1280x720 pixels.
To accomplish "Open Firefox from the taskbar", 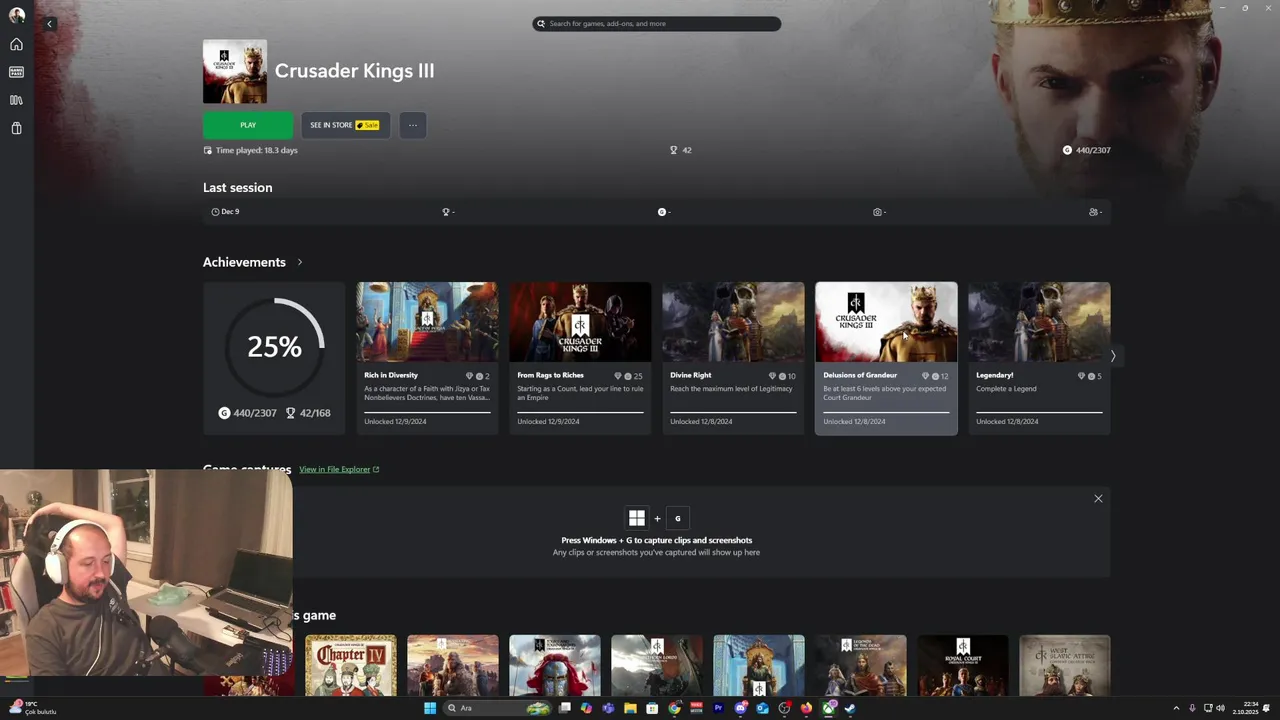I will point(806,708).
